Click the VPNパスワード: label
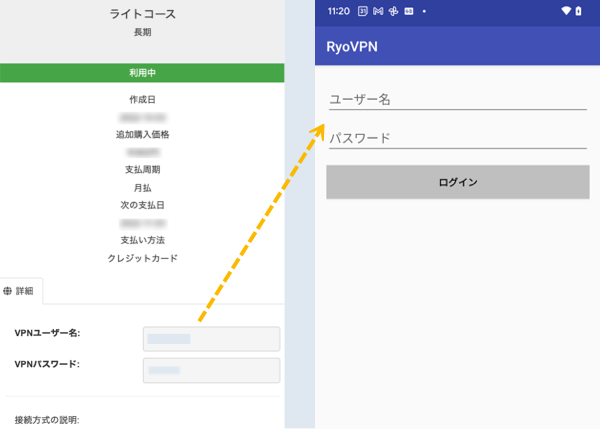Screen dimensions: 600x429 (47, 364)
